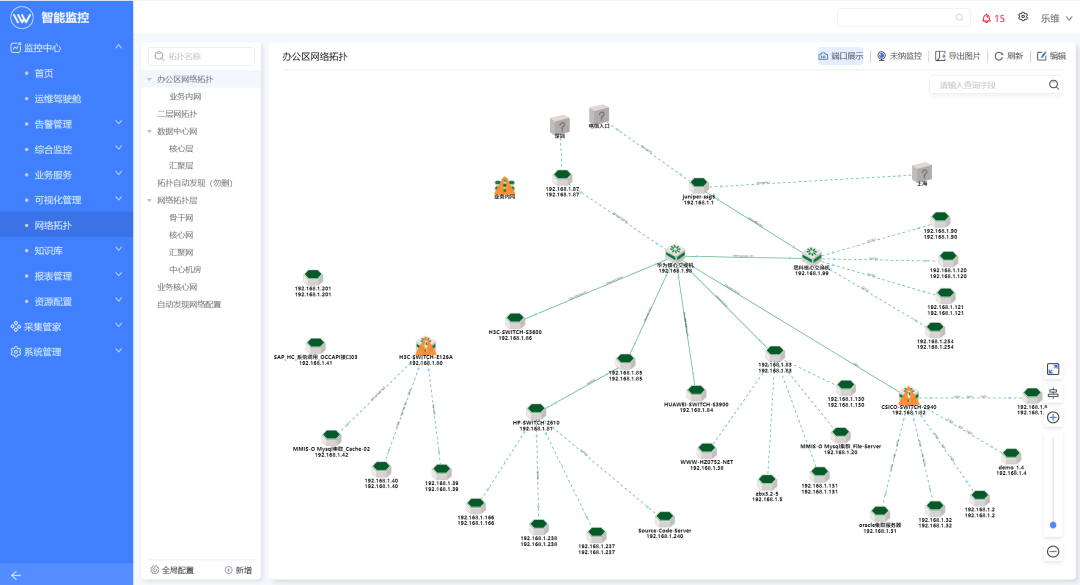Select the H3C-SWITCH-E126A warning node
This screenshot has width=1080, height=585.
pos(425,345)
